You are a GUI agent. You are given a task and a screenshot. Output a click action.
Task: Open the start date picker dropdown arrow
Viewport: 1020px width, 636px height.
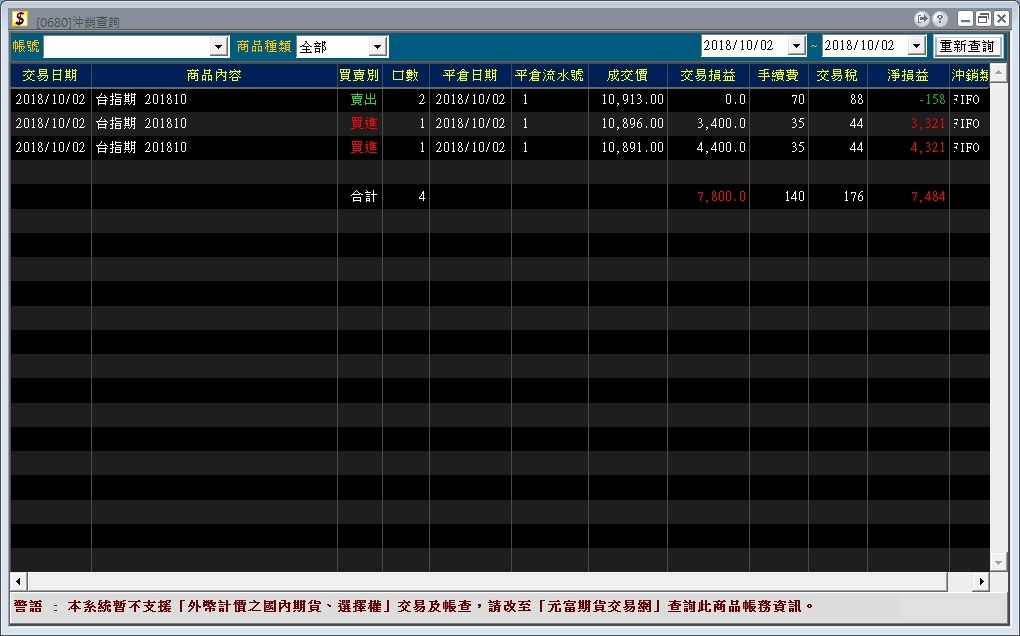[796, 46]
